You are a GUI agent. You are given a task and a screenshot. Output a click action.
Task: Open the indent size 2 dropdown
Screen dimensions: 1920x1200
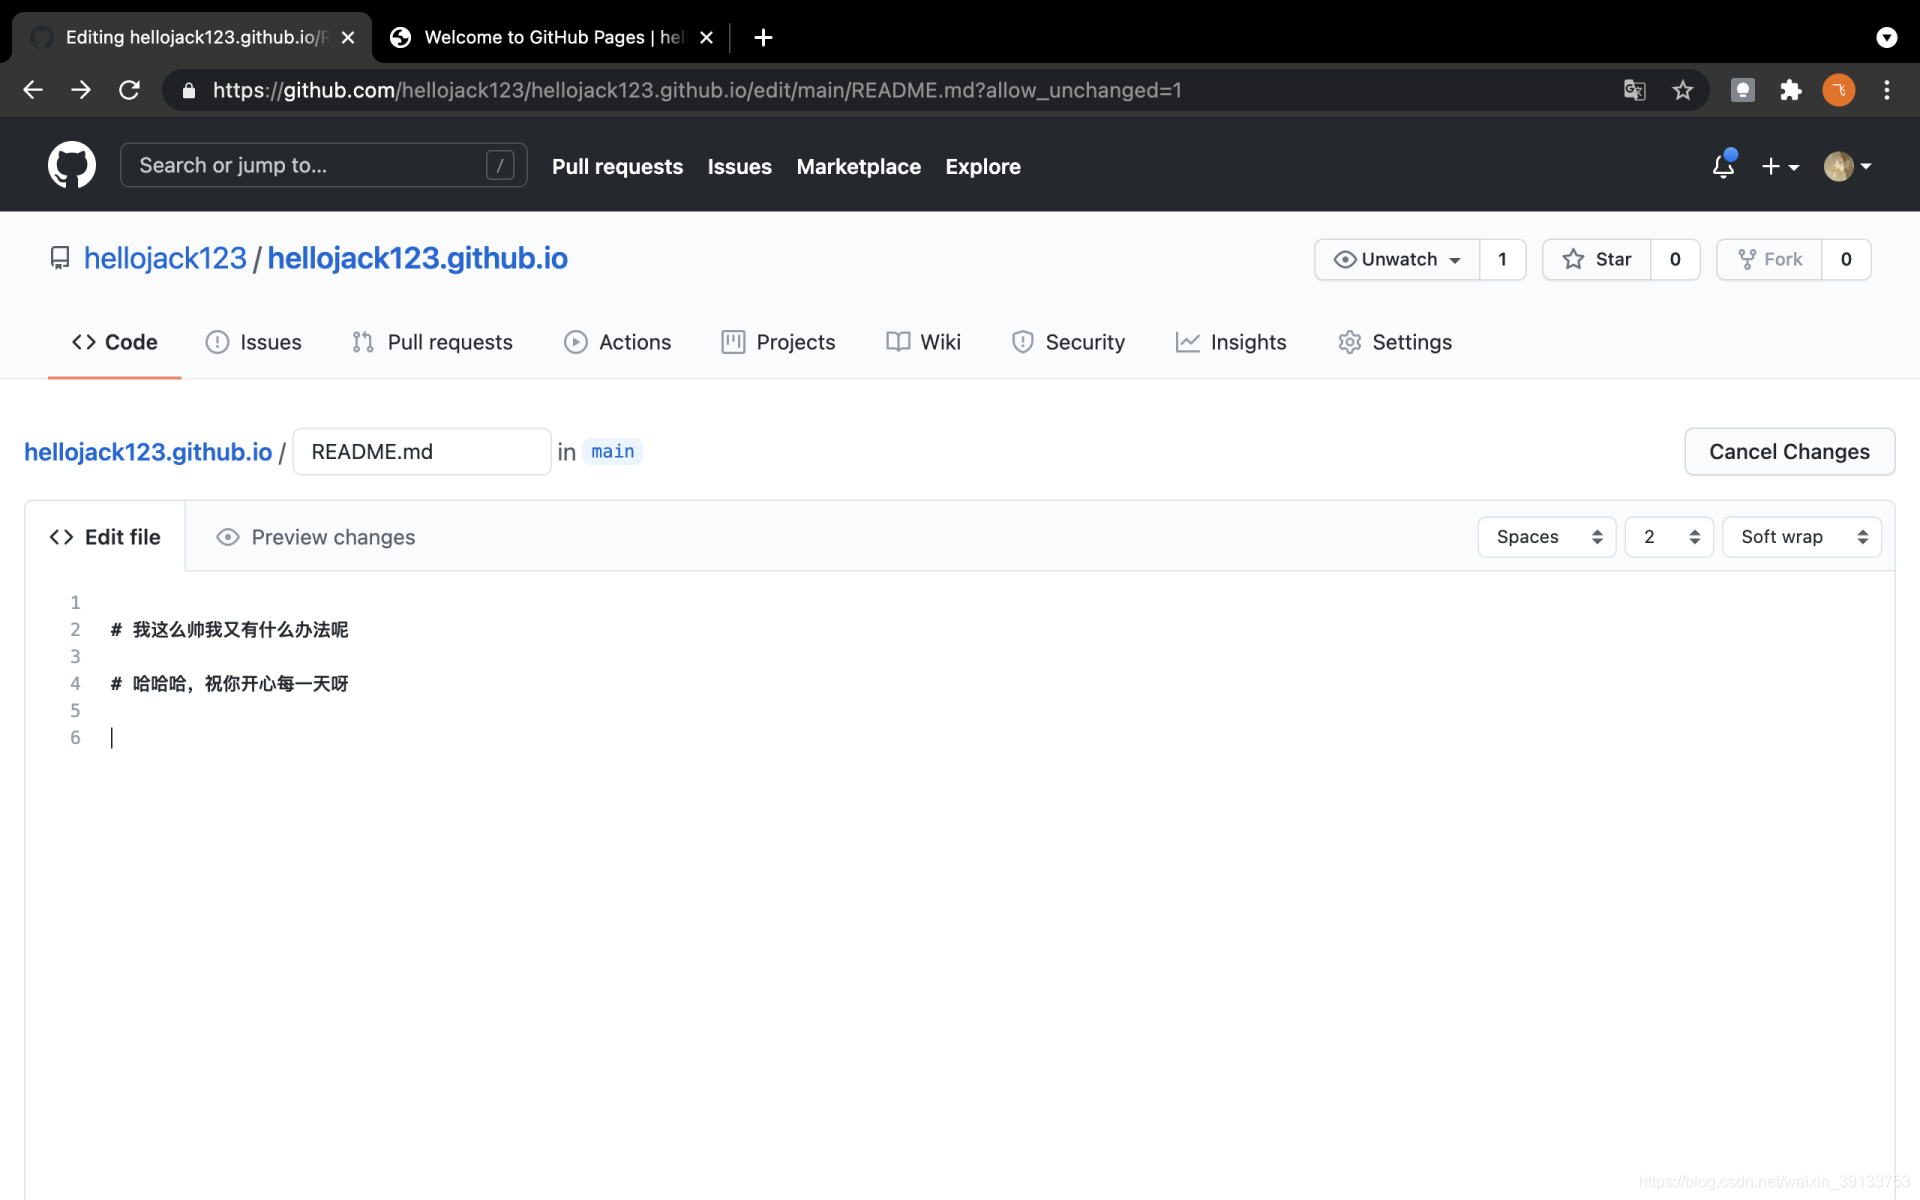[1669, 537]
